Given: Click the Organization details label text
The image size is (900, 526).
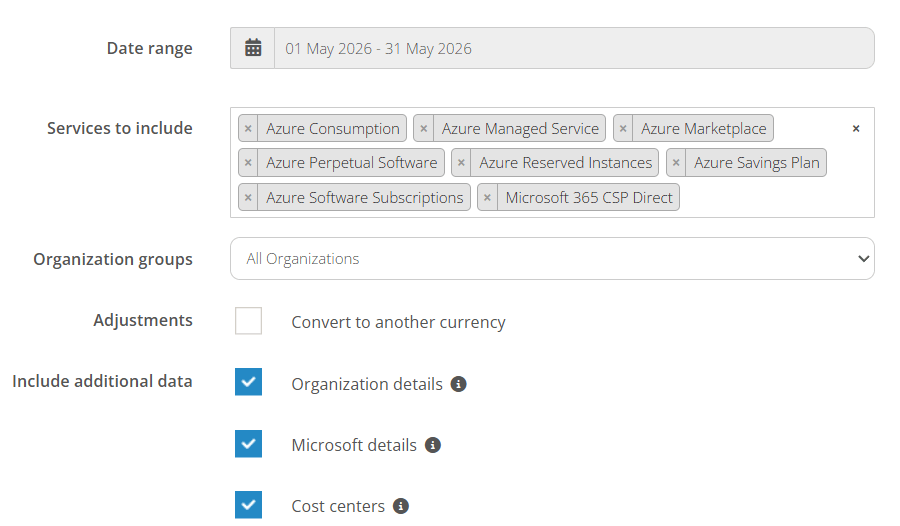Looking at the screenshot, I should point(367,384).
